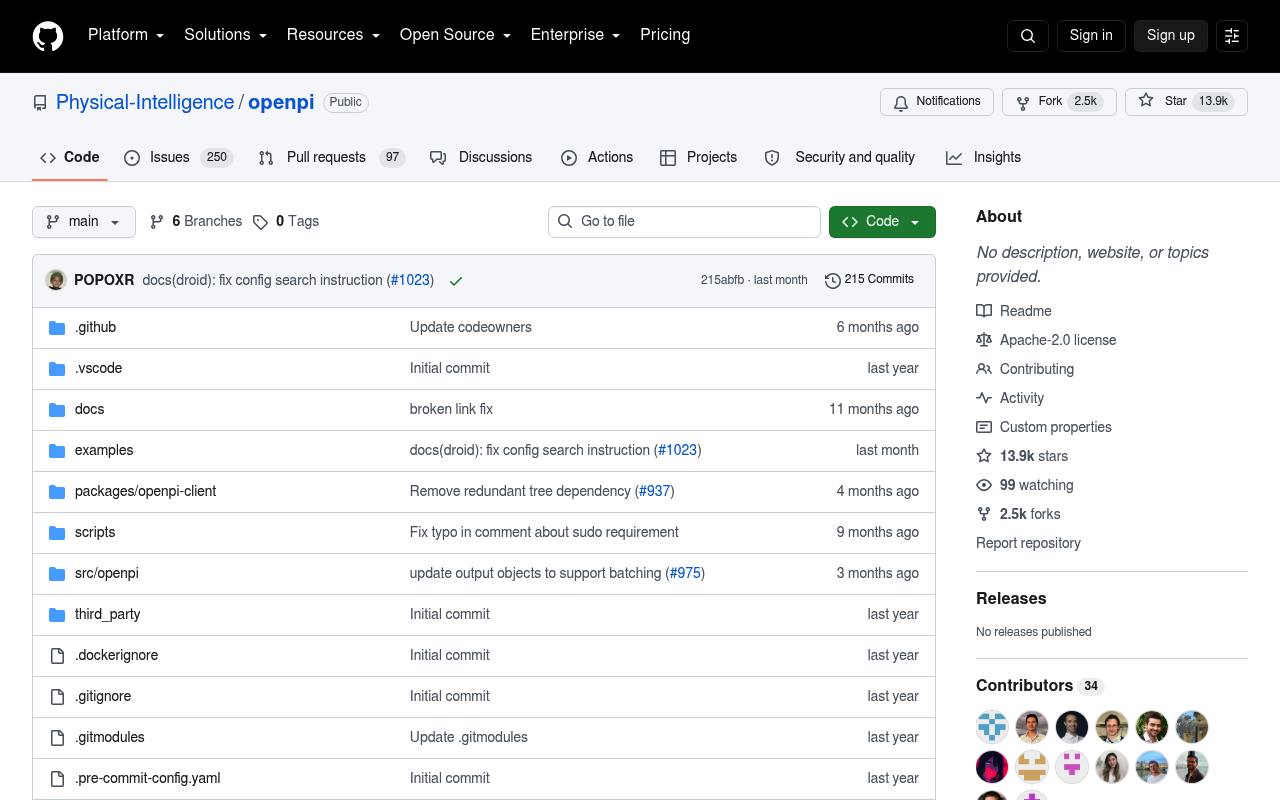Viewport: 1280px width, 800px height.
Task: Switch to the Pull requests tab
Action: (x=331, y=157)
